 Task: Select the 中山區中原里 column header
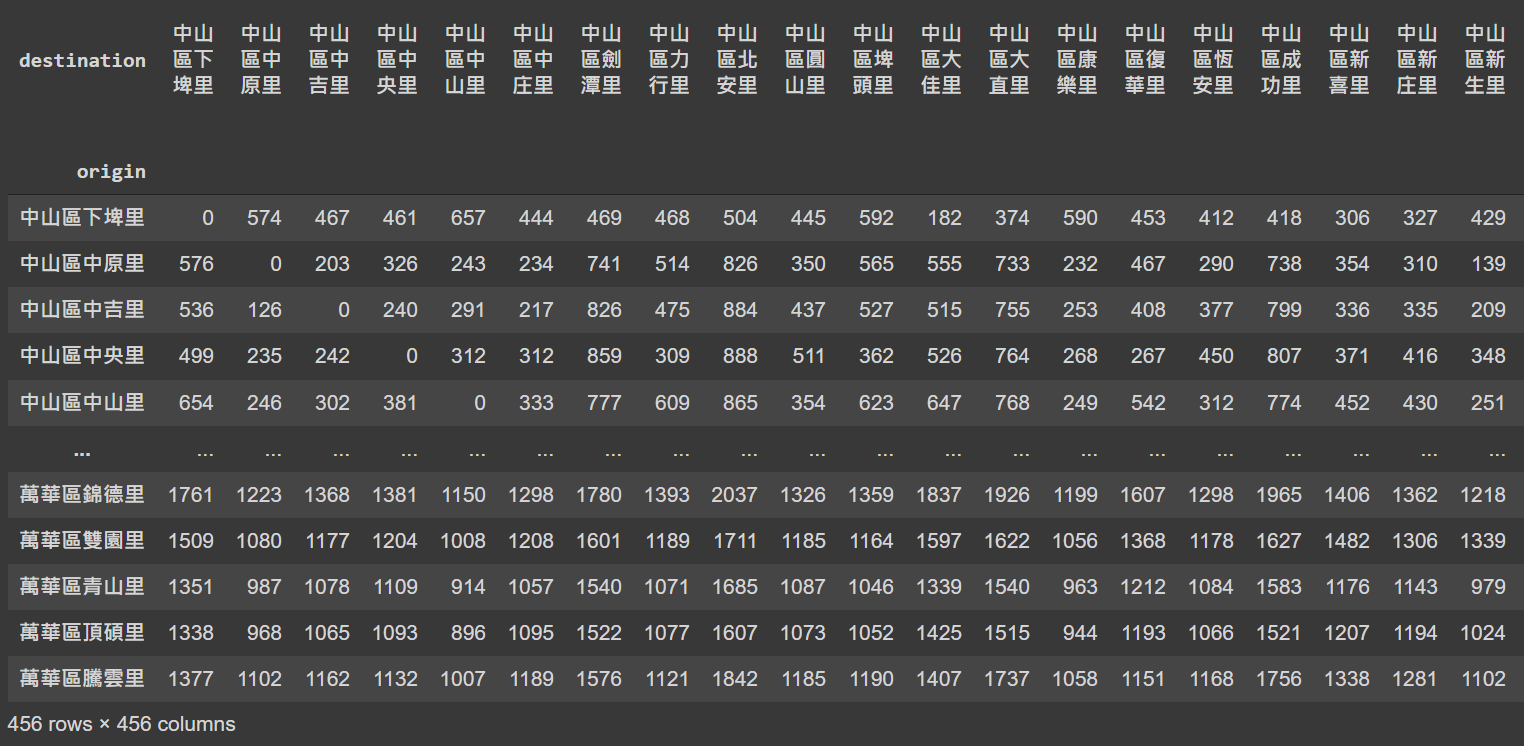(261, 60)
